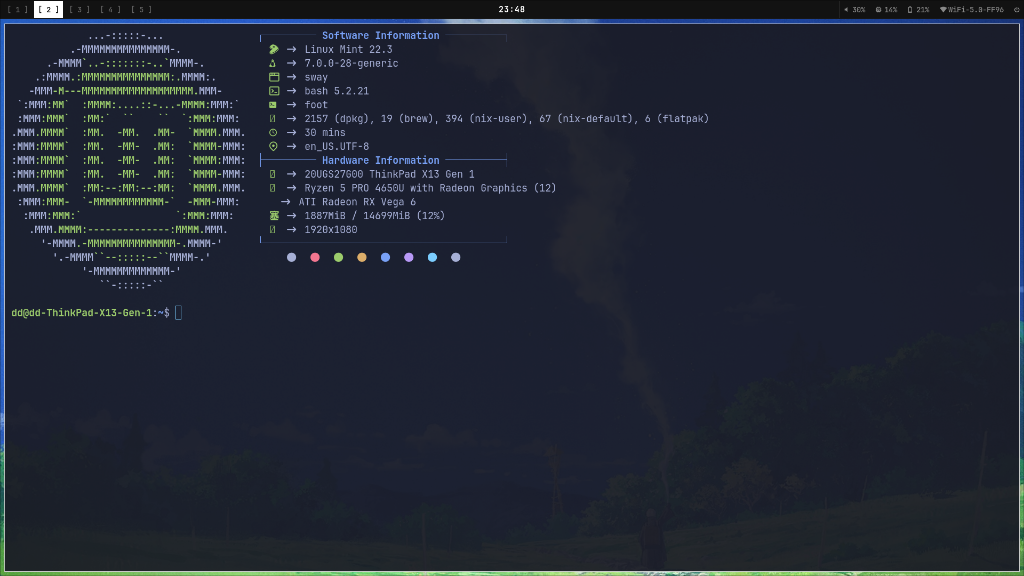
Task: Click the Linux Mint ASCII art logo
Action: pos(129,160)
